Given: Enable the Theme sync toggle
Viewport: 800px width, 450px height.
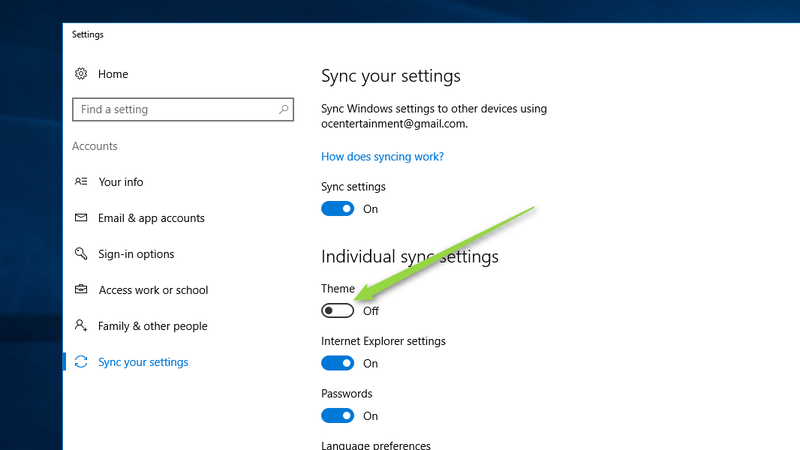Looking at the screenshot, I should (x=337, y=311).
